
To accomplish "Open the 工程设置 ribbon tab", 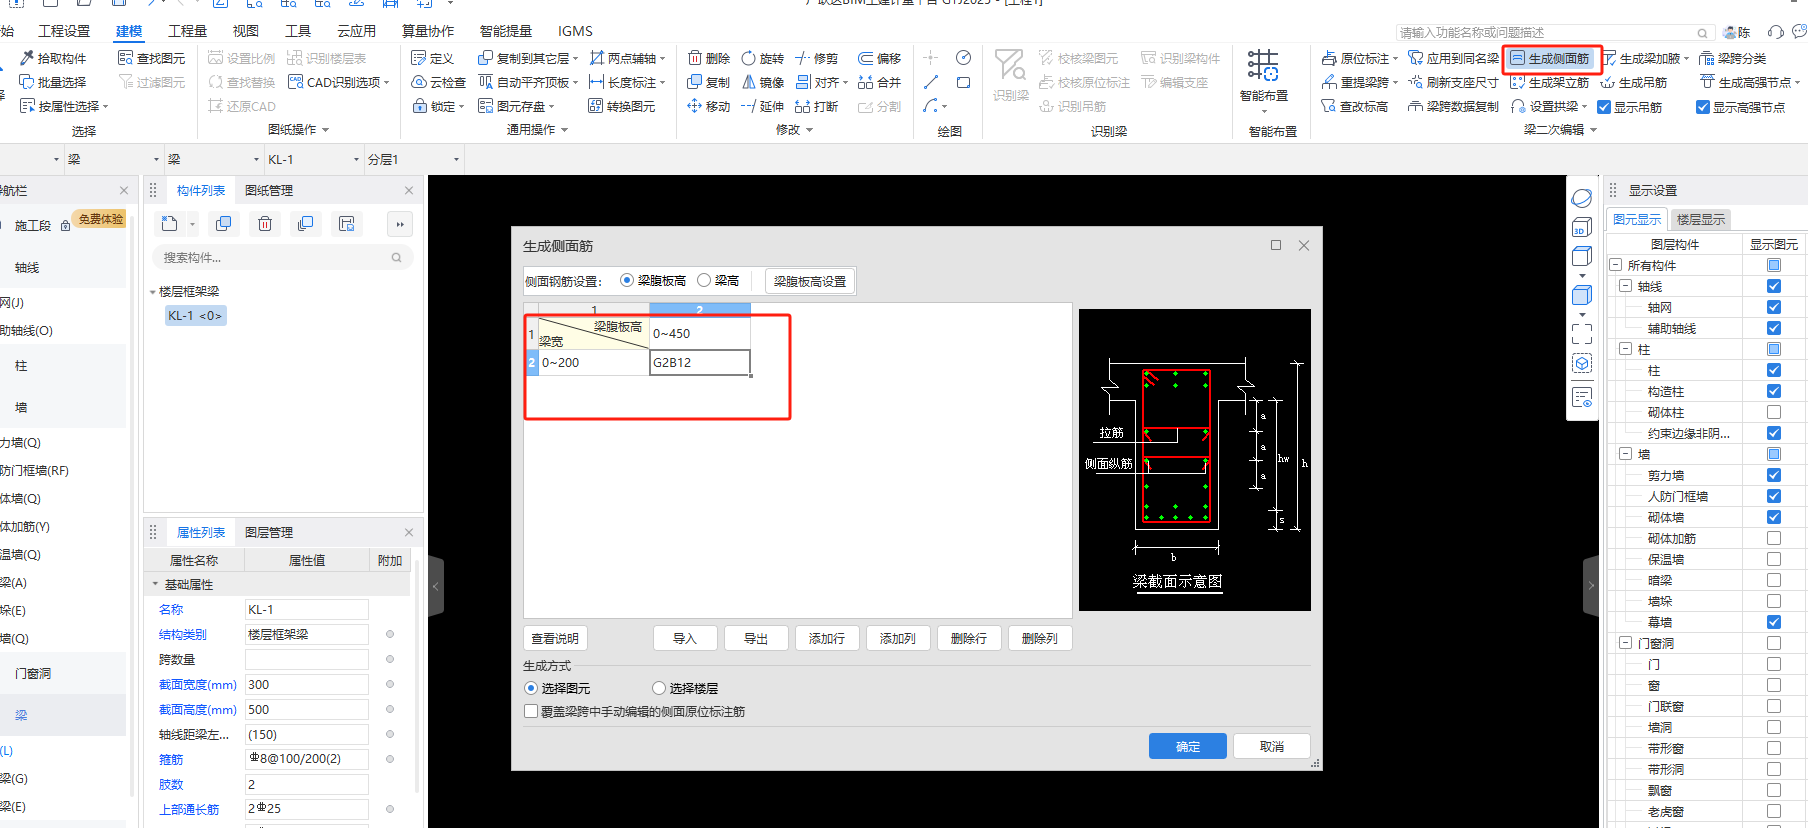I will pos(64,31).
